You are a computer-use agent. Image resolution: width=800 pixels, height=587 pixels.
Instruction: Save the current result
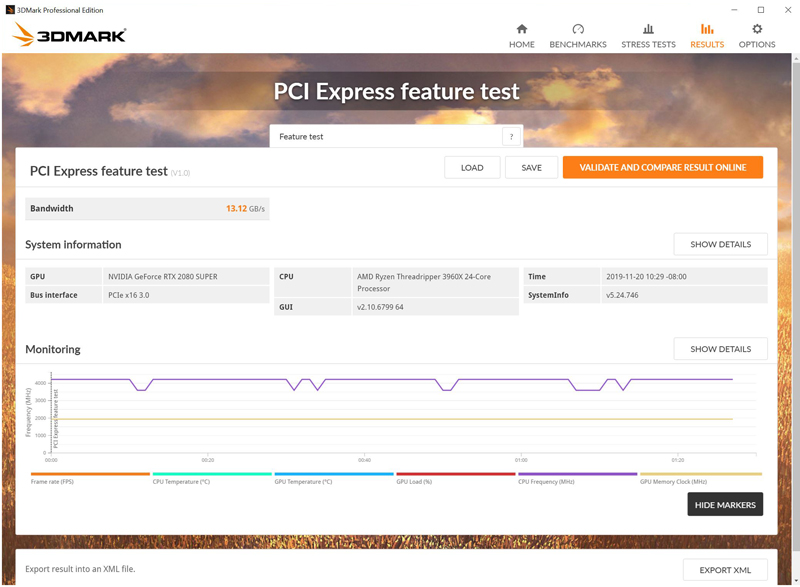531,168
